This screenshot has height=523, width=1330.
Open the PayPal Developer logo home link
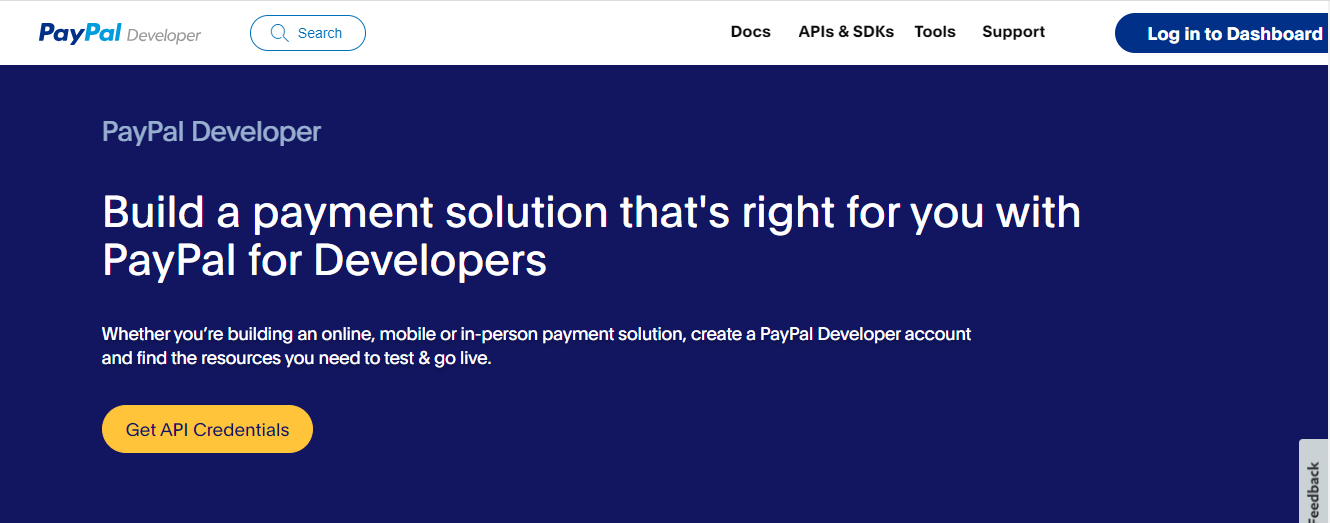pyautogui.click(x=120, y=34)
